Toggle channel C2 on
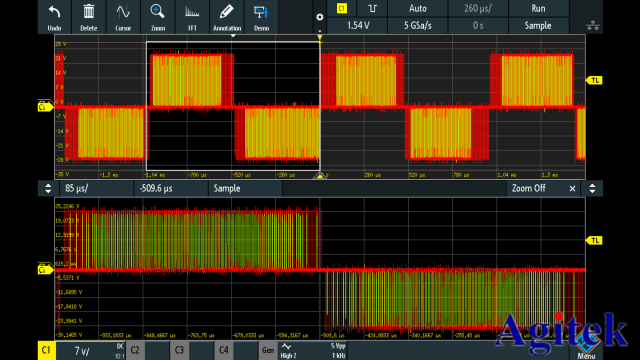 coord(135,350)
